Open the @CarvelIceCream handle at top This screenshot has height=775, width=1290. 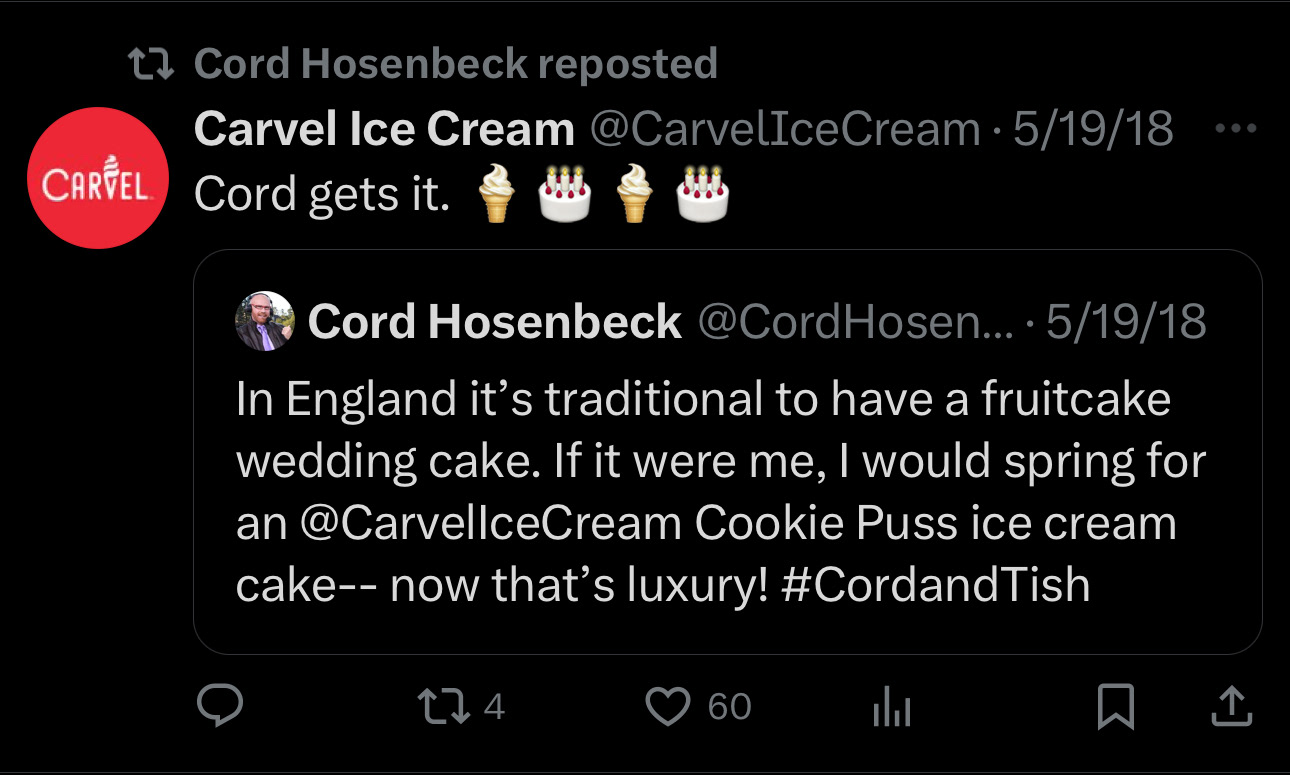[785, 130]
